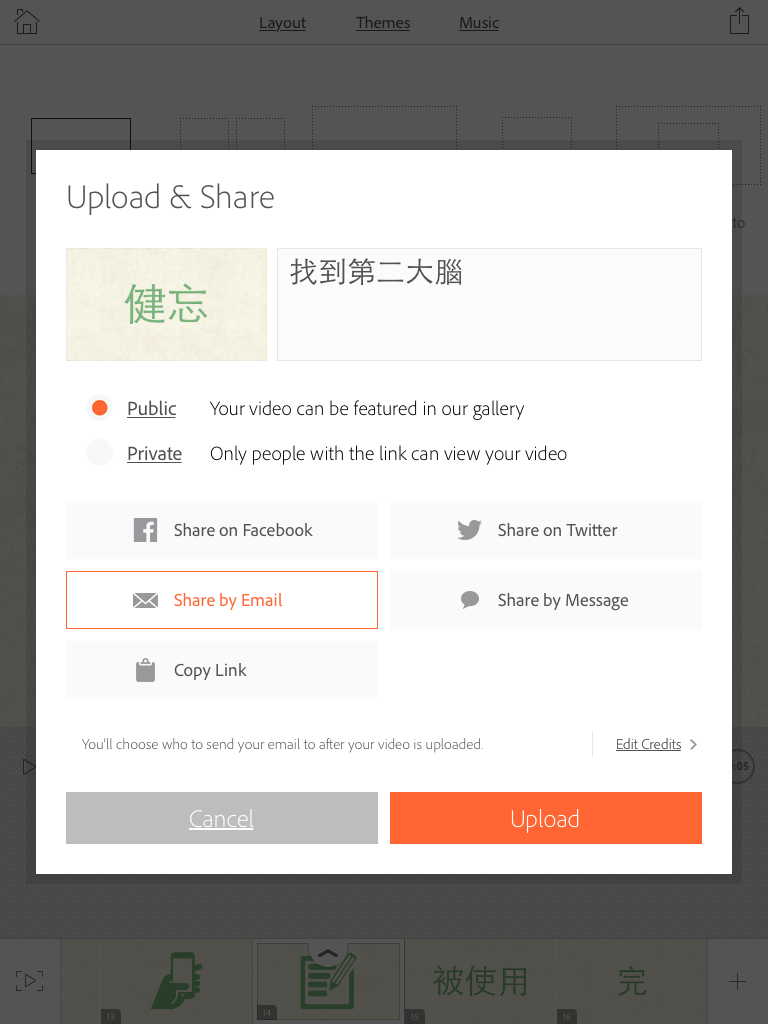This screenshot has height=1024, width=768.
Task: Share on Twitter
Action: click(546, 530)
